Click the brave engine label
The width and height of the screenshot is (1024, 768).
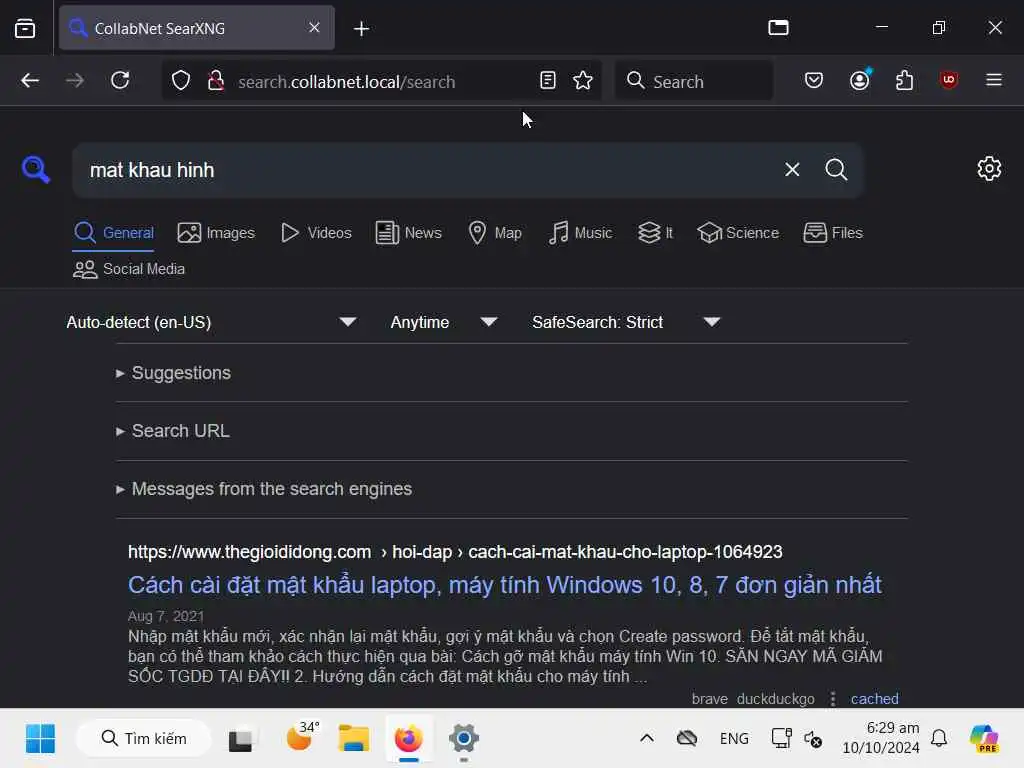click(x=710, y=699)
